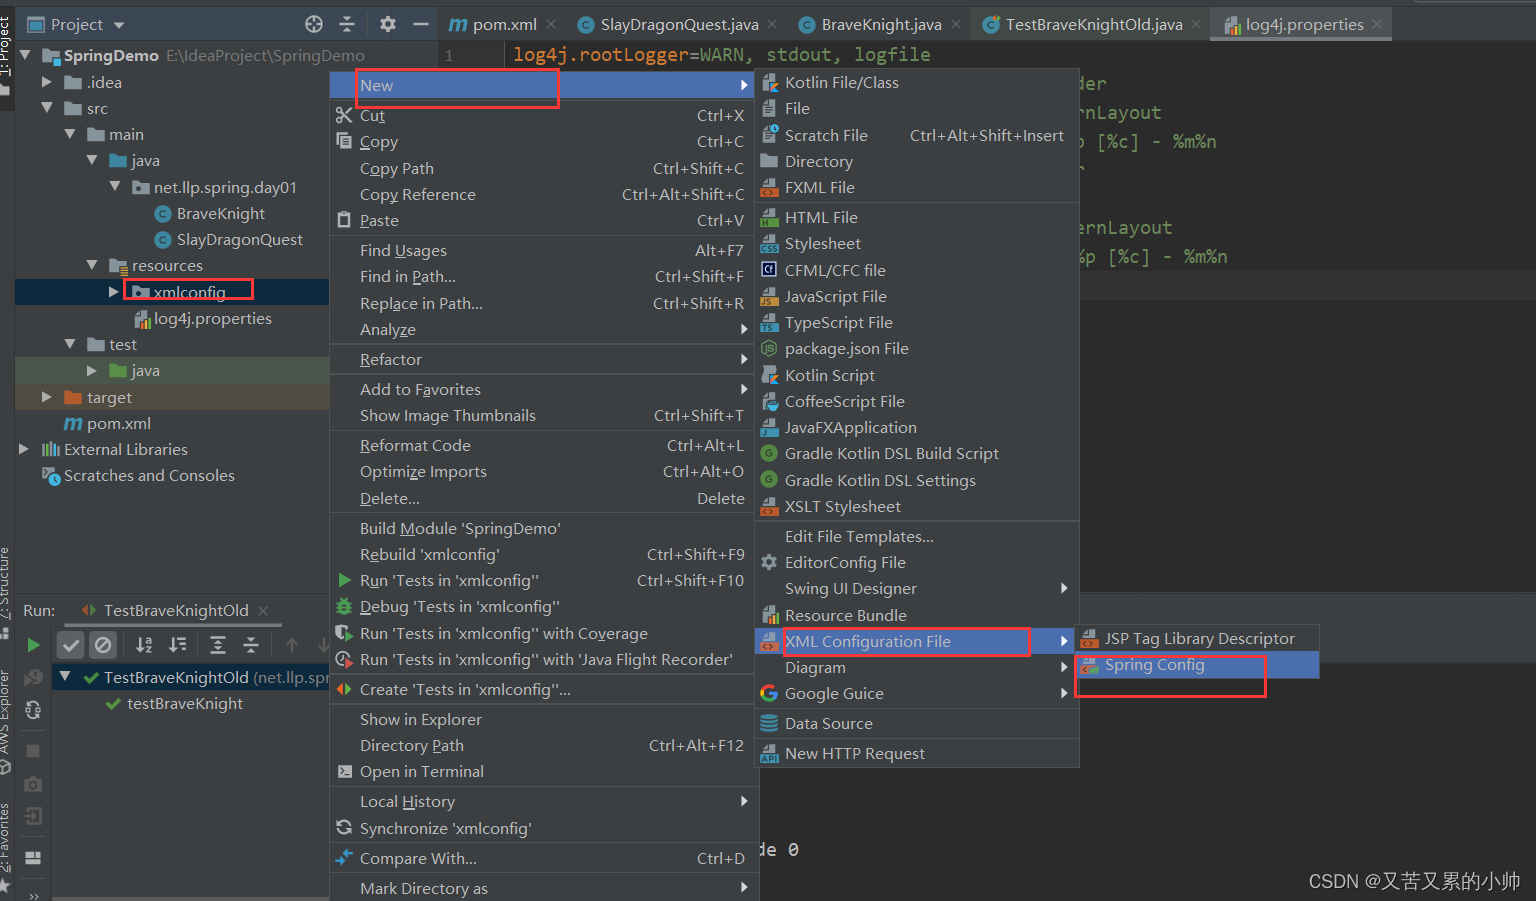Collapse TestBraveKnightOld test result node

(x=65, y=677)
